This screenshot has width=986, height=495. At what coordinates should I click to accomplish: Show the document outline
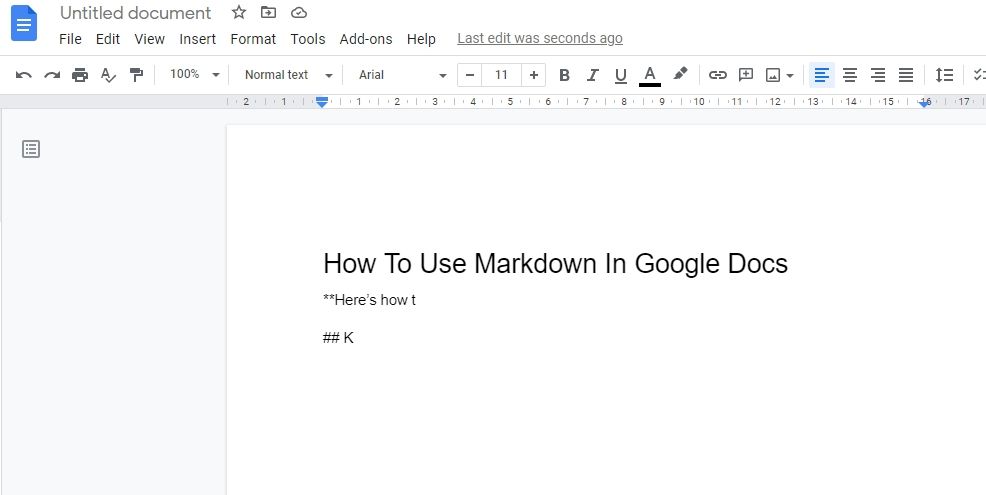[x=31, y=149]
